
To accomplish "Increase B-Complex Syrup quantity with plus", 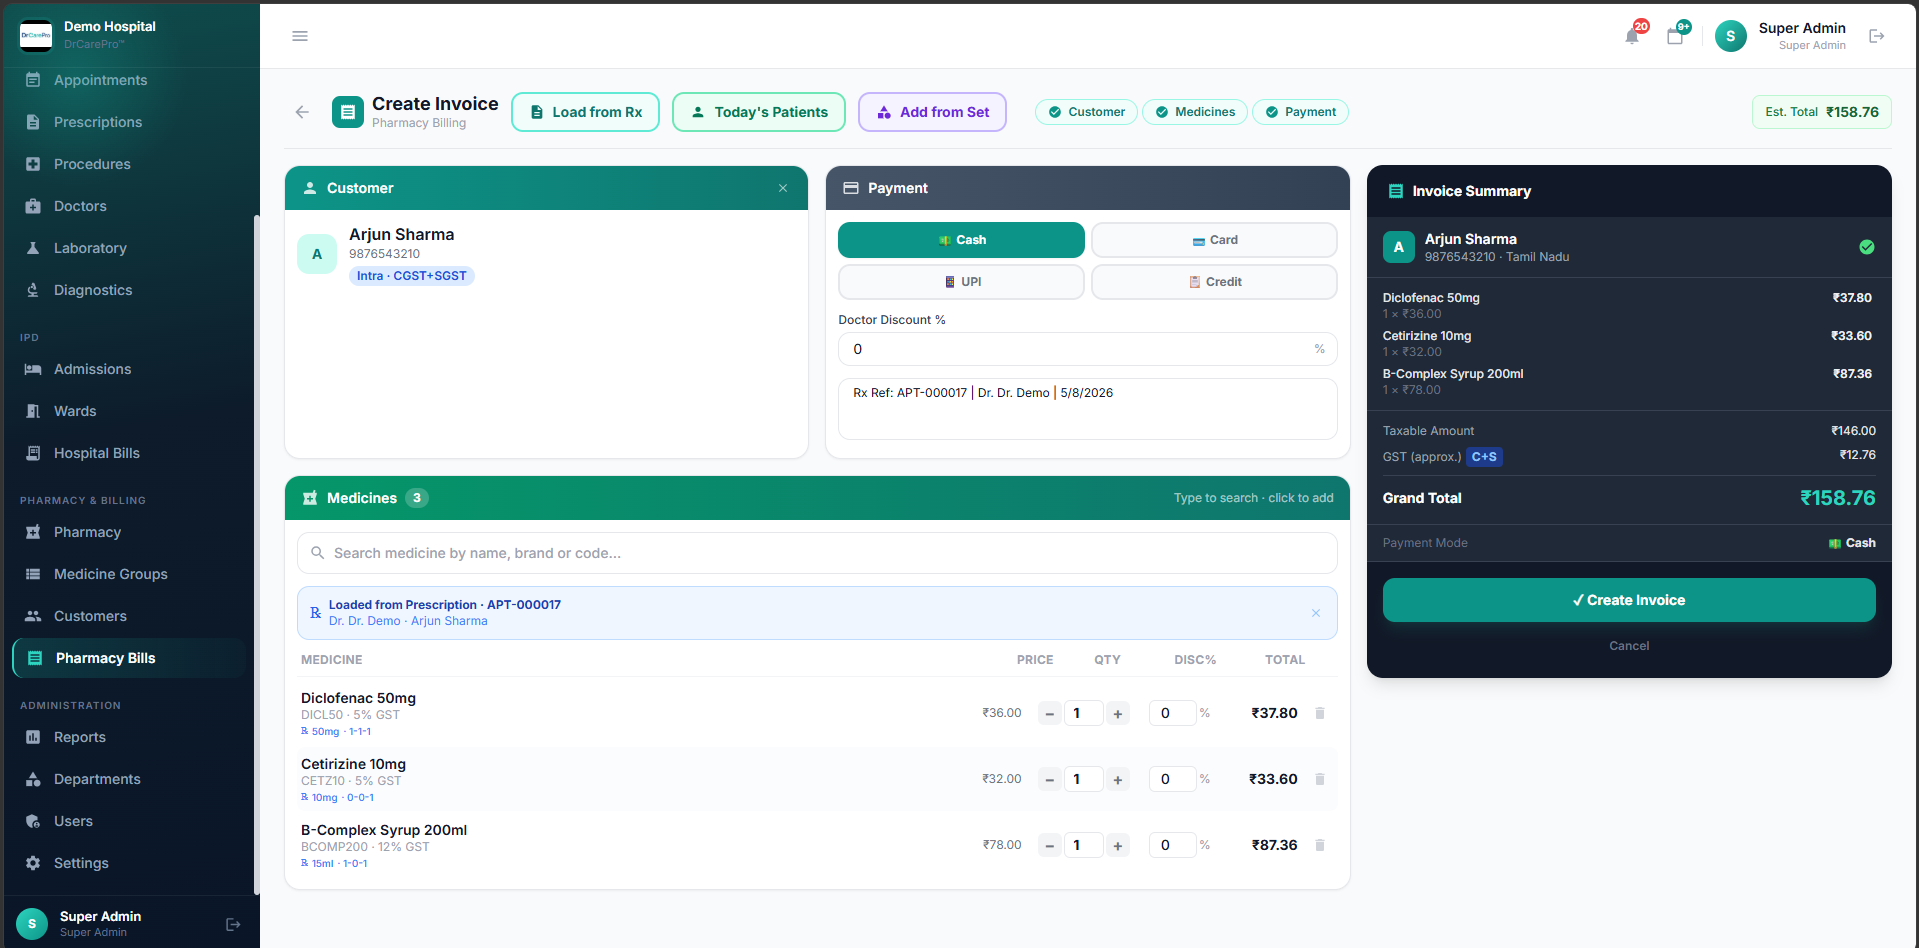I will point(1118,845).
